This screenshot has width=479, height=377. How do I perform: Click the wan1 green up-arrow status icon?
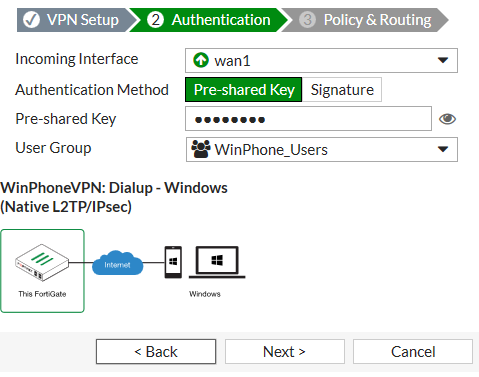(201, 60)
